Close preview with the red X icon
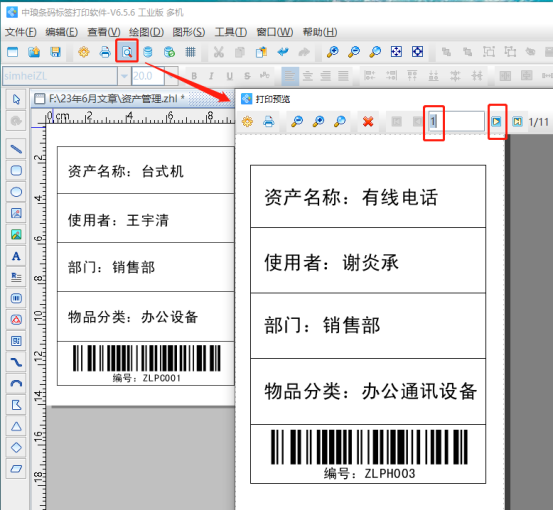The image size is (554, 511). click(368, 122)
